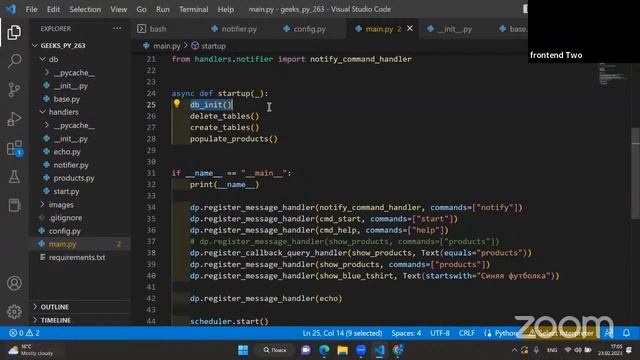Click the lightbulb code action on line 25
The height and width of the screenshot is (360, 640).
[x=177, y=104]
